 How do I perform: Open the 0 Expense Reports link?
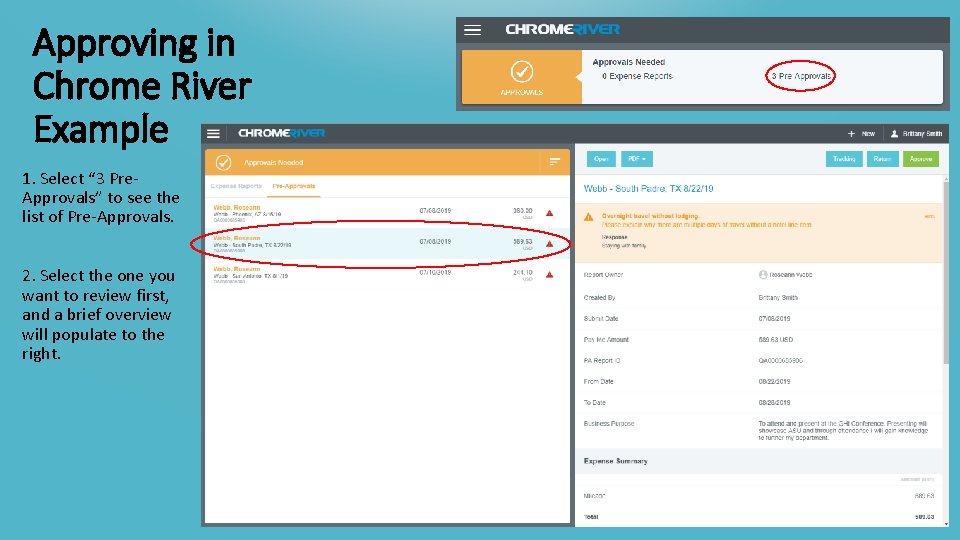point(637,76)
